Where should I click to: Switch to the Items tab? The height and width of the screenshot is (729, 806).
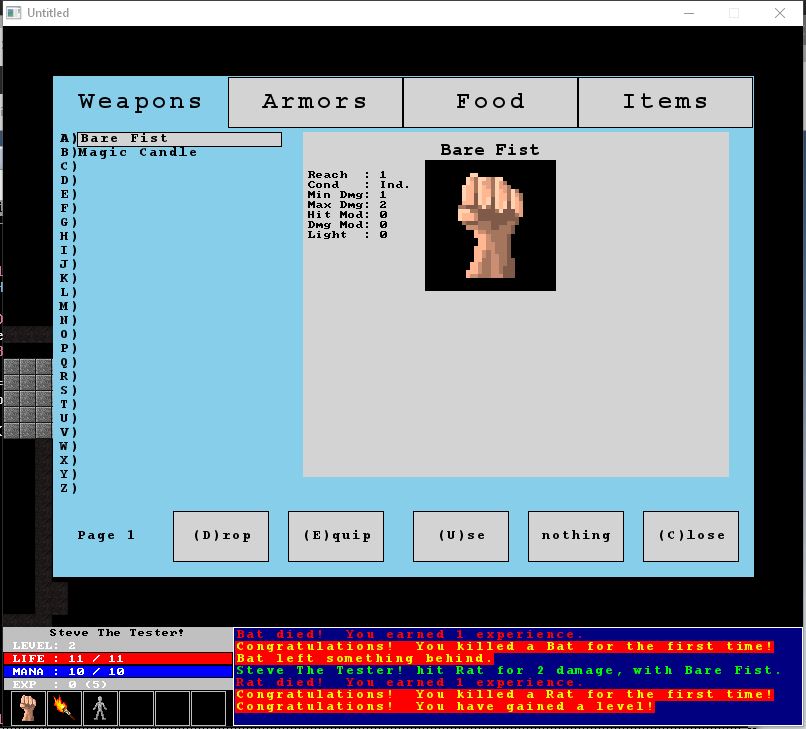click(665, 102)
